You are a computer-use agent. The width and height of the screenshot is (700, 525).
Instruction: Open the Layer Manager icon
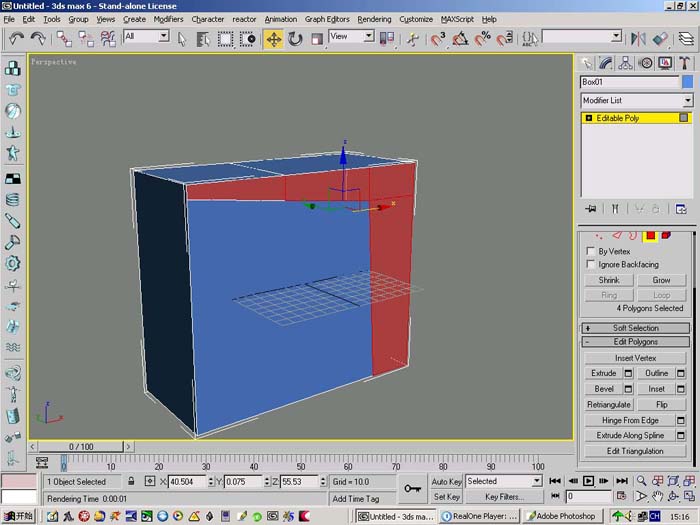(686, 39)
